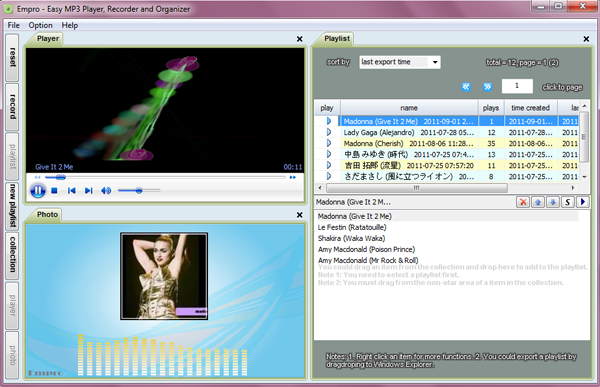Click the S shuffle button

[x=568, y=202]
